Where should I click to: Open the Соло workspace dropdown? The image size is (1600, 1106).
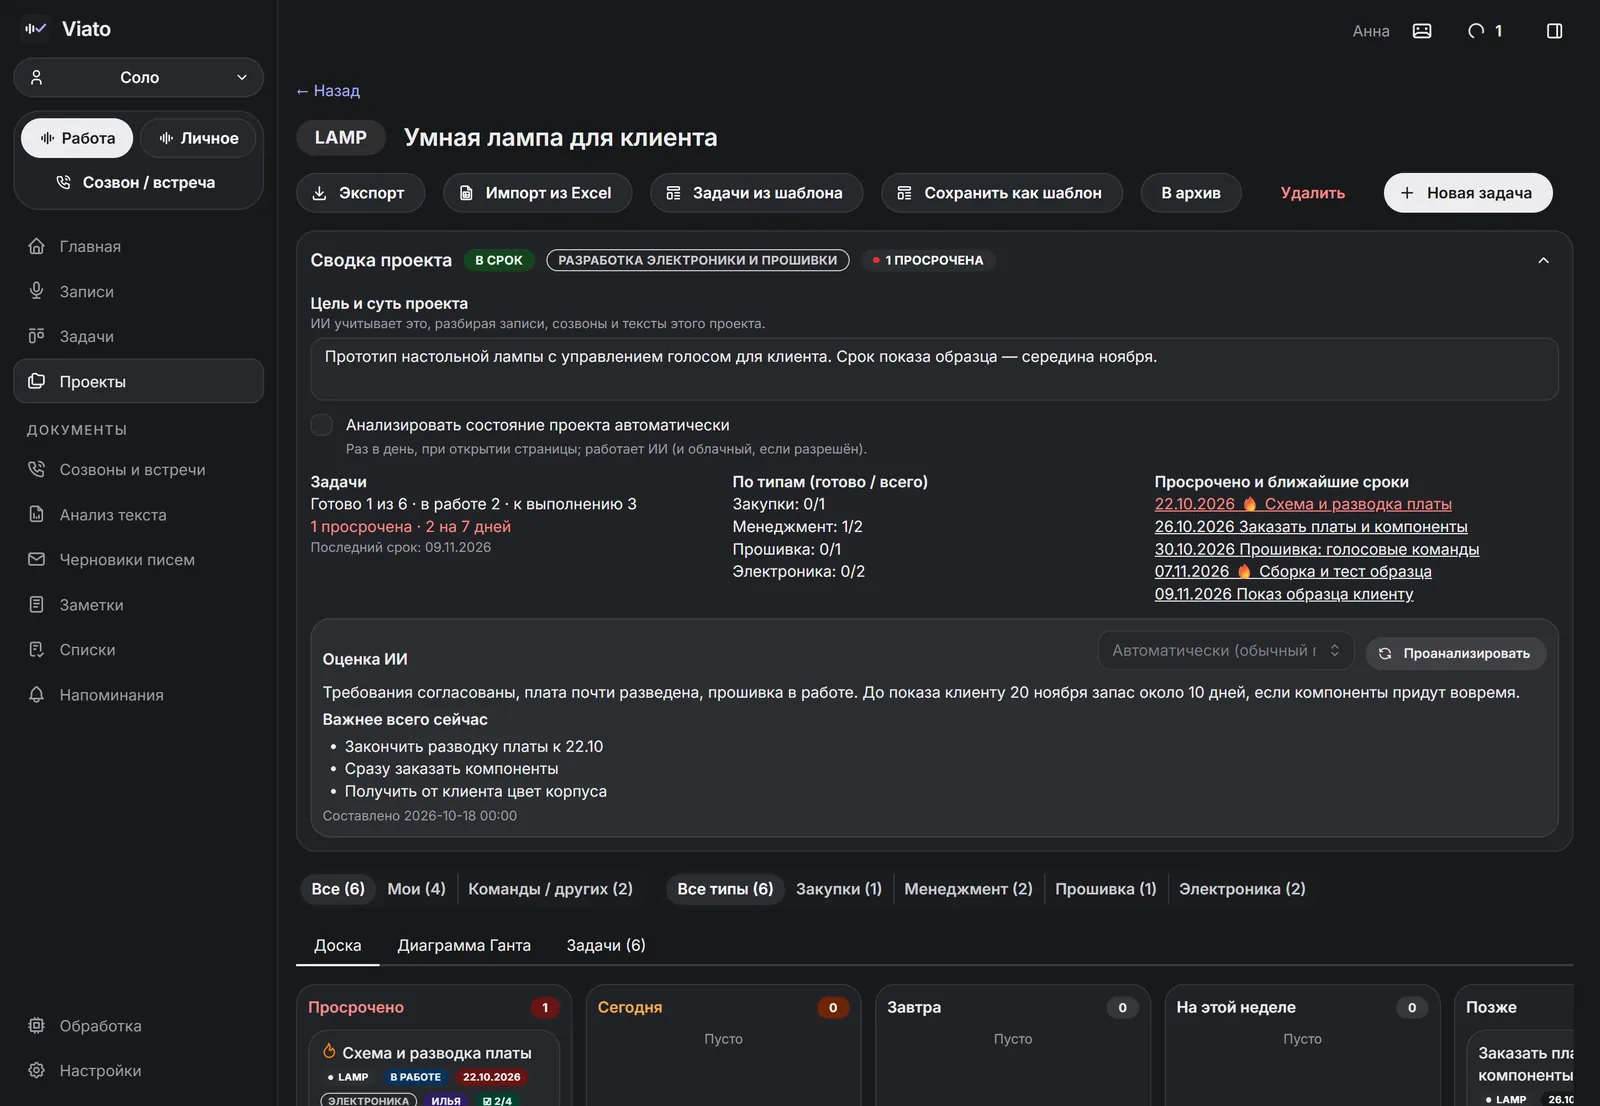[138, 77]
